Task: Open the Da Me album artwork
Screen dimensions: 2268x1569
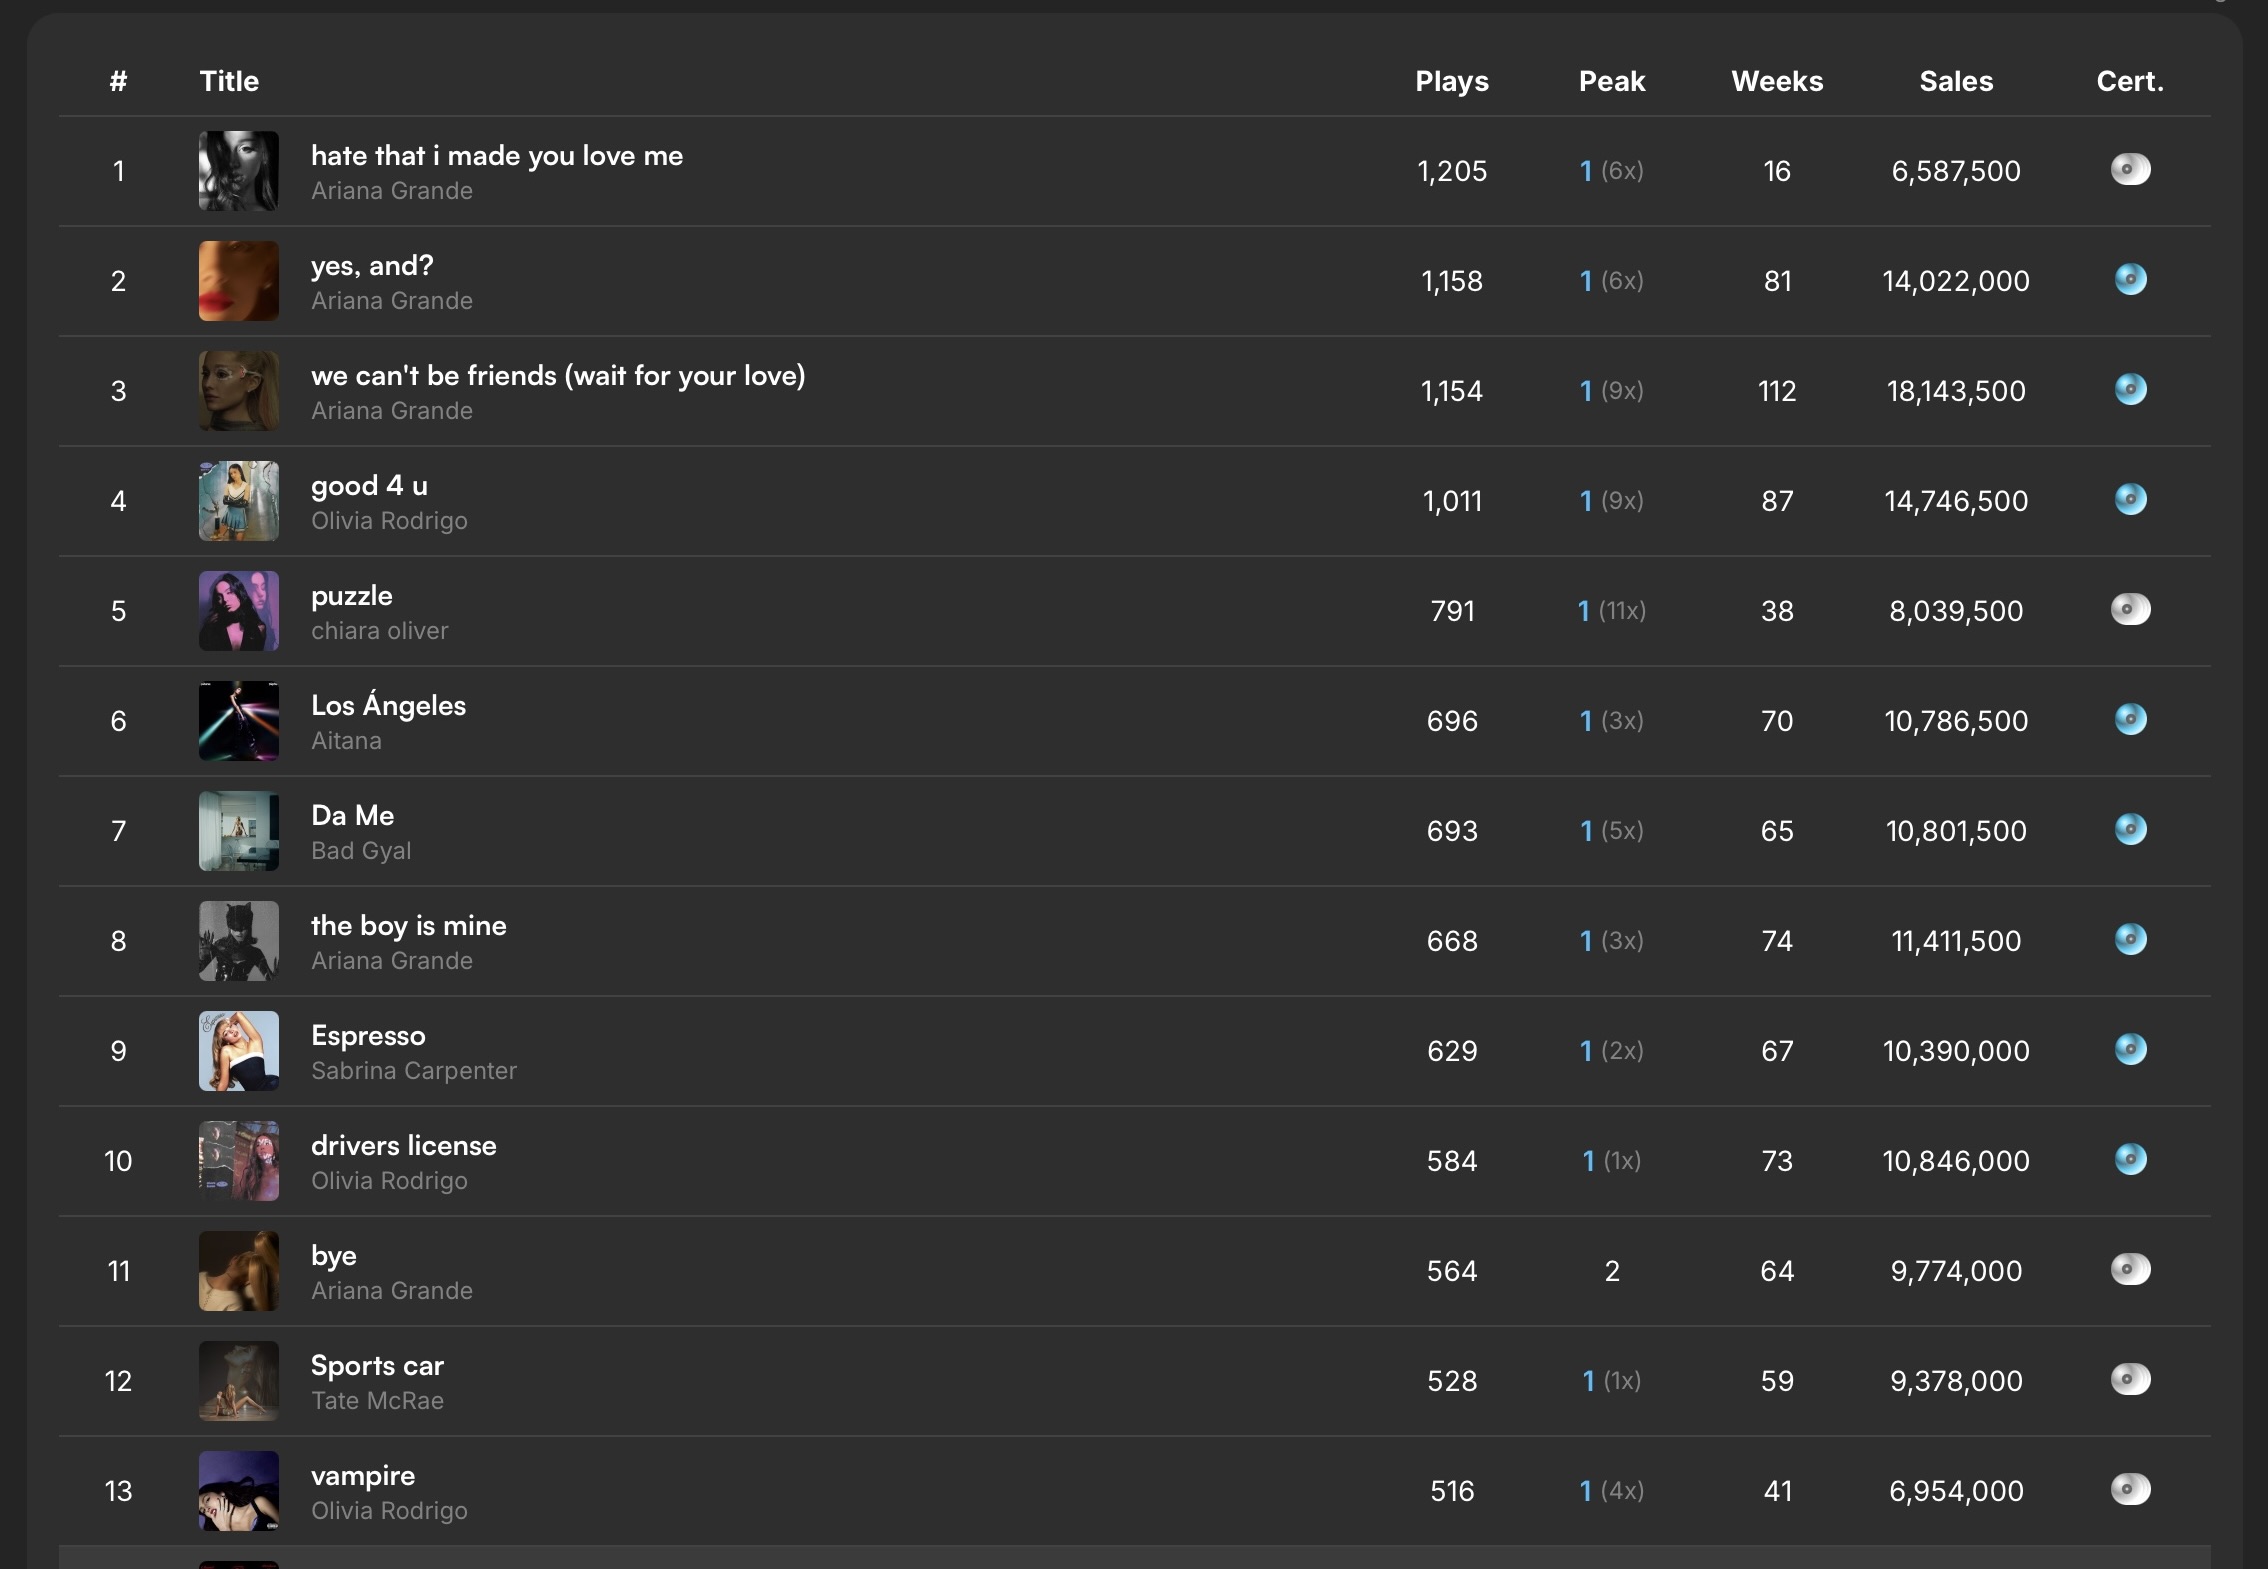Action: coord(238,831)
